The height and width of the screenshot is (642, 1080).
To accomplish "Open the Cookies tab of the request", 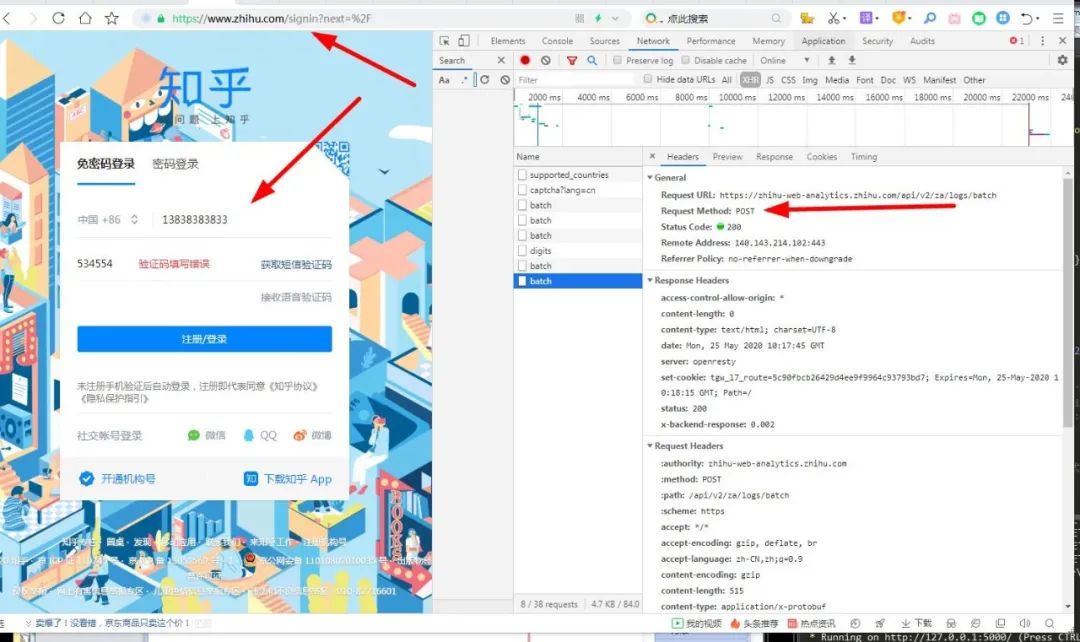I will 822,157.
